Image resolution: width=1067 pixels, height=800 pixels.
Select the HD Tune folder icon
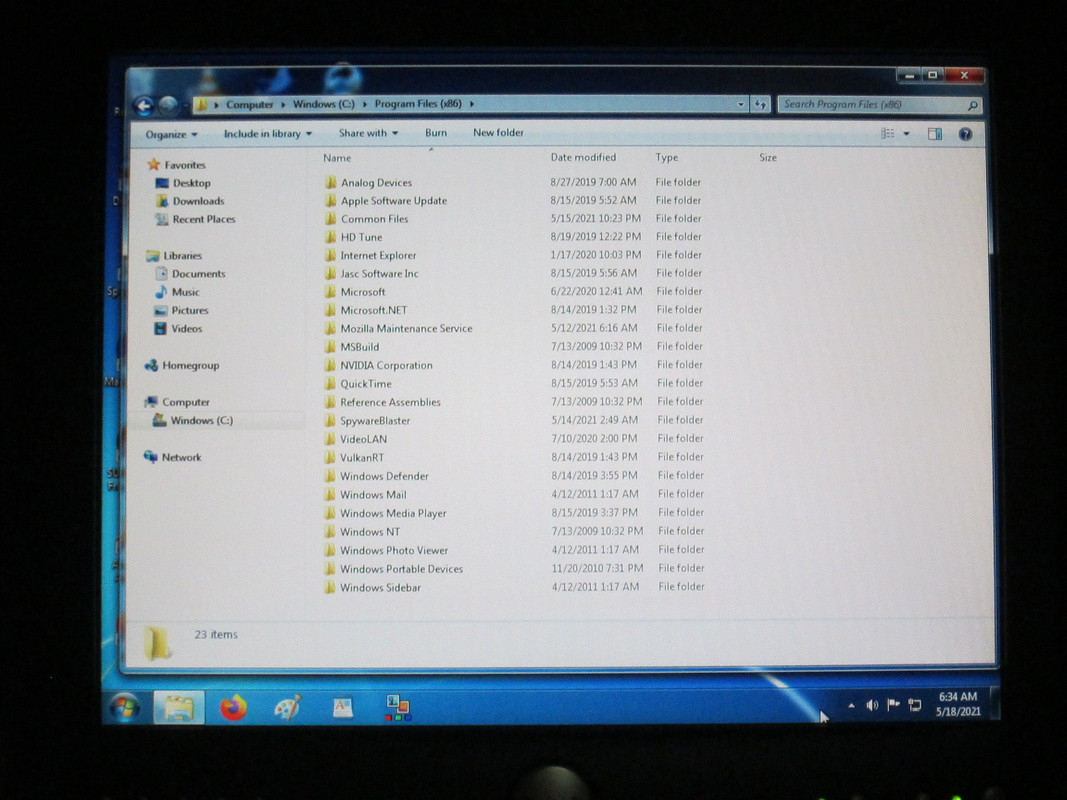tap(331, 237)
